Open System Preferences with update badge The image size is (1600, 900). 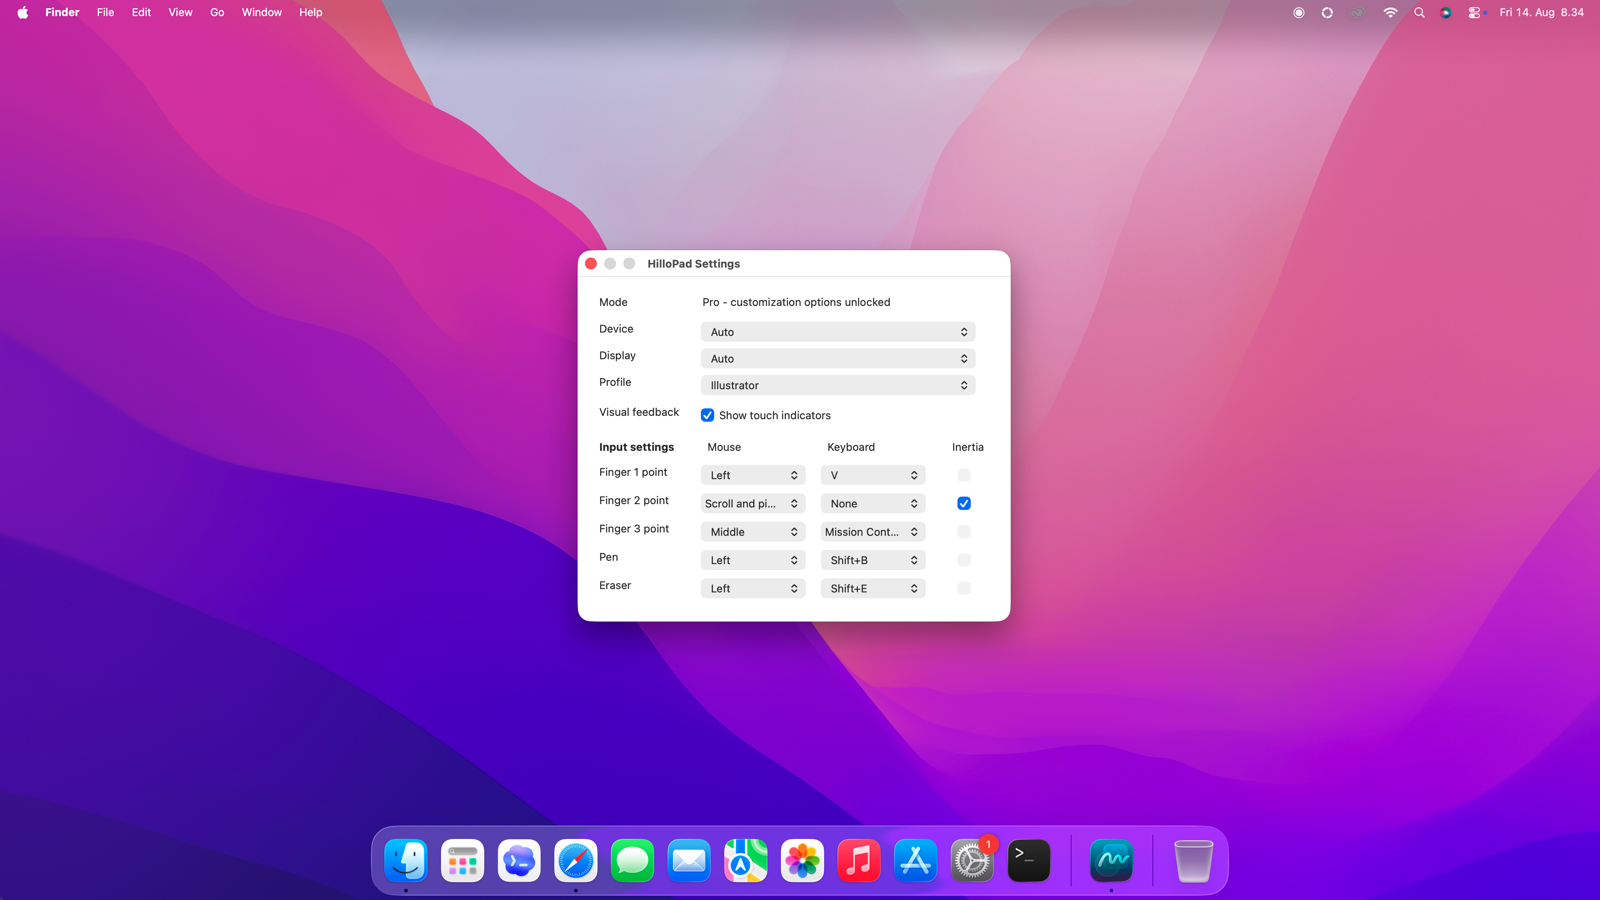pos(972,861)
